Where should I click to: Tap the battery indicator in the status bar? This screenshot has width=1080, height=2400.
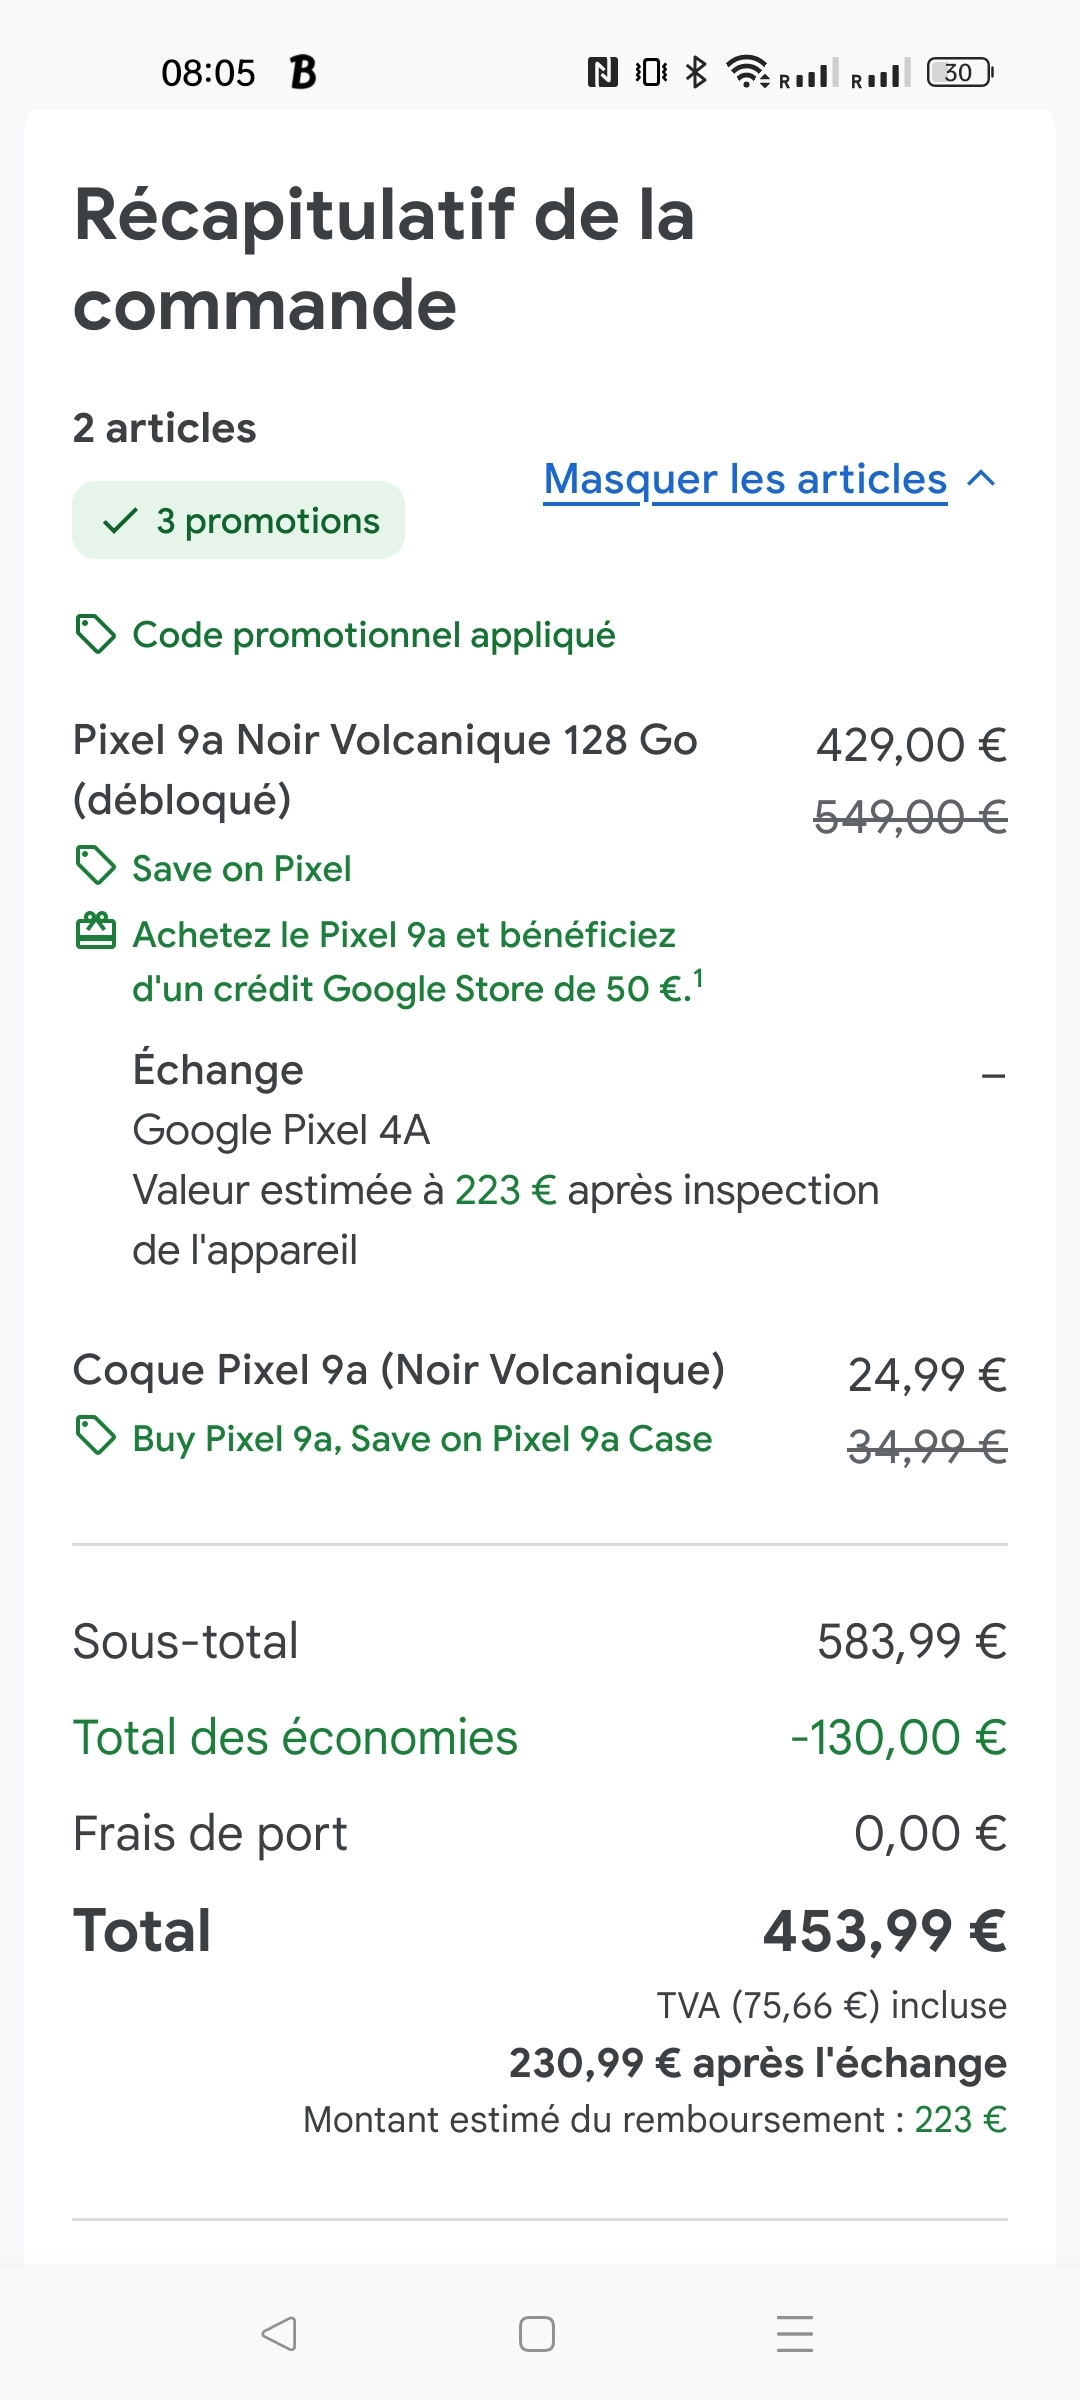click(x=960, y=72)
